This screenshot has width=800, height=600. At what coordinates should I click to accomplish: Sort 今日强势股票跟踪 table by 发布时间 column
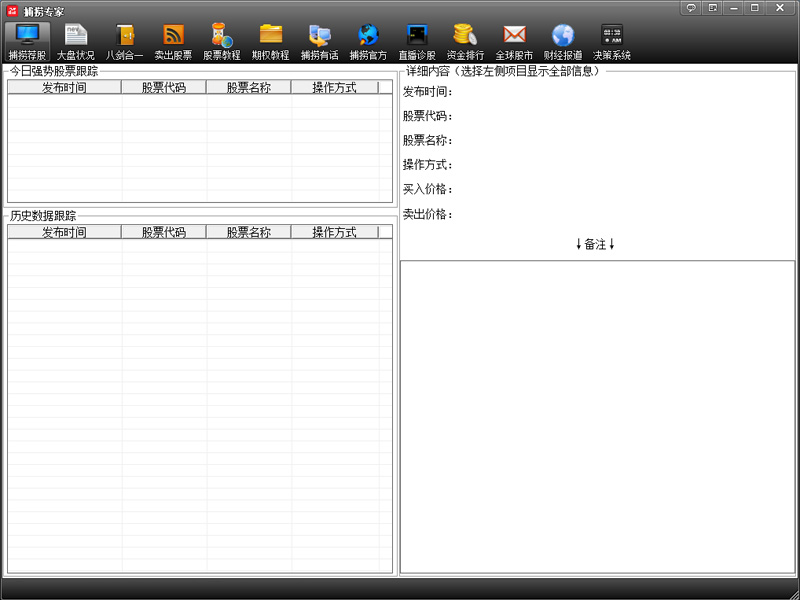pyautogui.click(x=64, y=88)
